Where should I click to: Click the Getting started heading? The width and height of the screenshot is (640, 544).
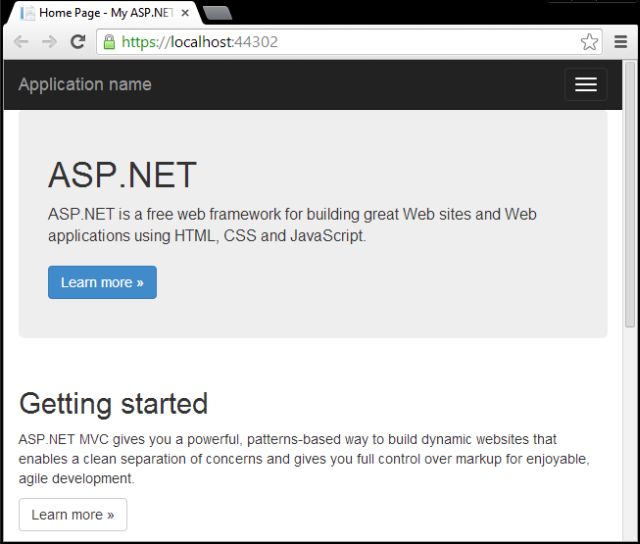click(x=113, y=404)
